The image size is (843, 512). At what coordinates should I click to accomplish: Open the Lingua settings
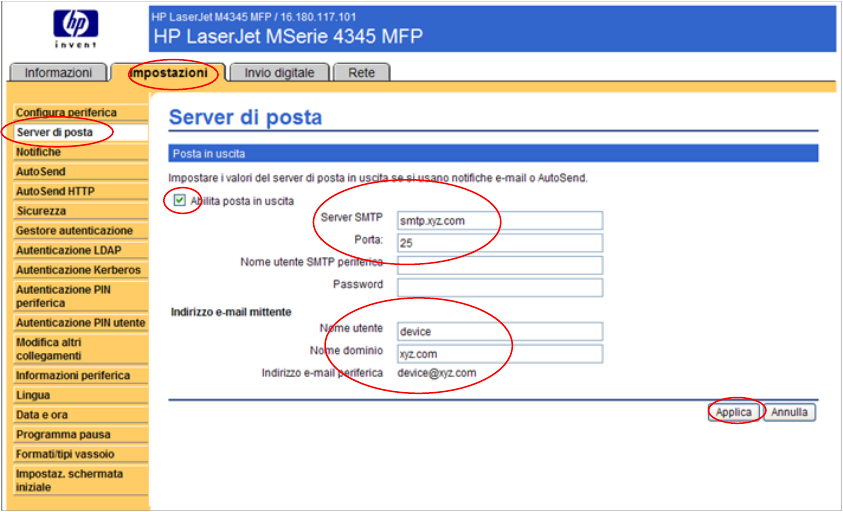tap(80, 395)
